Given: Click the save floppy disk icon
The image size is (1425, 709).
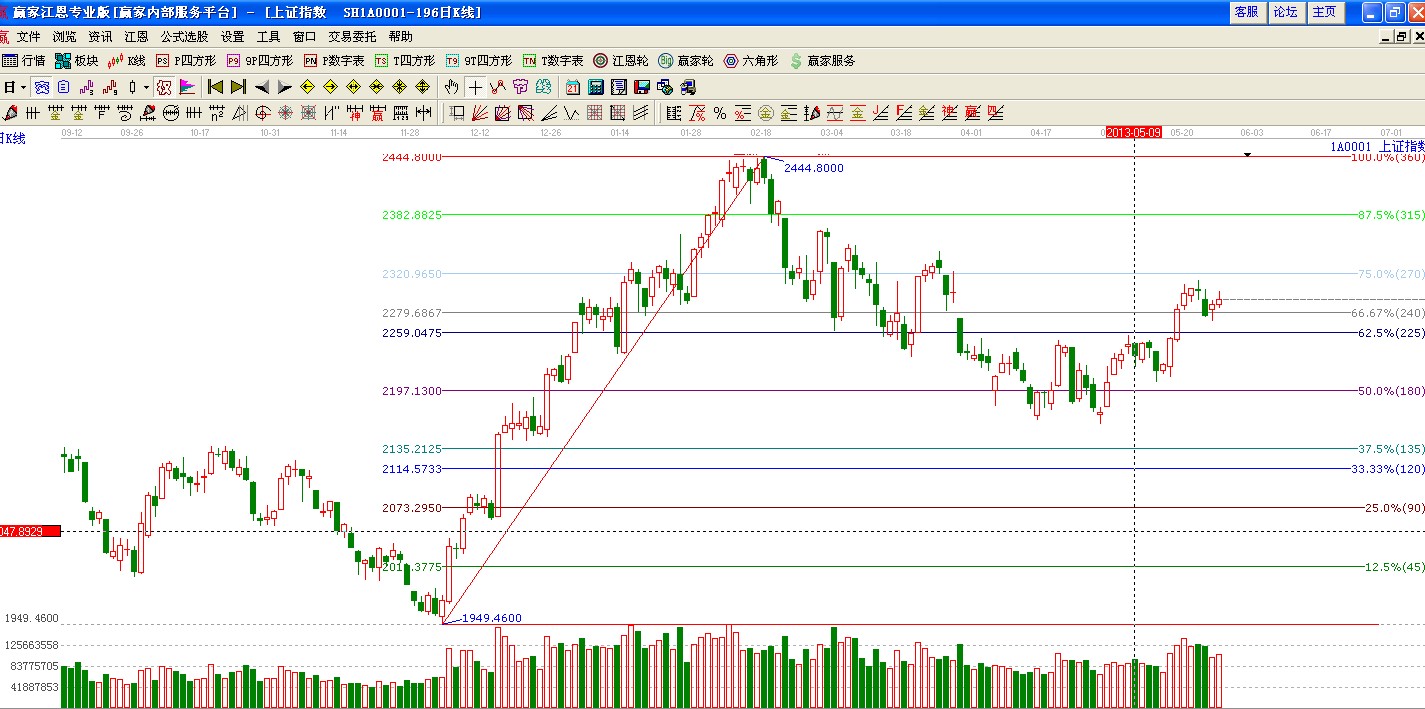Looking at the screenshot, I should click(x=641, y=87).
